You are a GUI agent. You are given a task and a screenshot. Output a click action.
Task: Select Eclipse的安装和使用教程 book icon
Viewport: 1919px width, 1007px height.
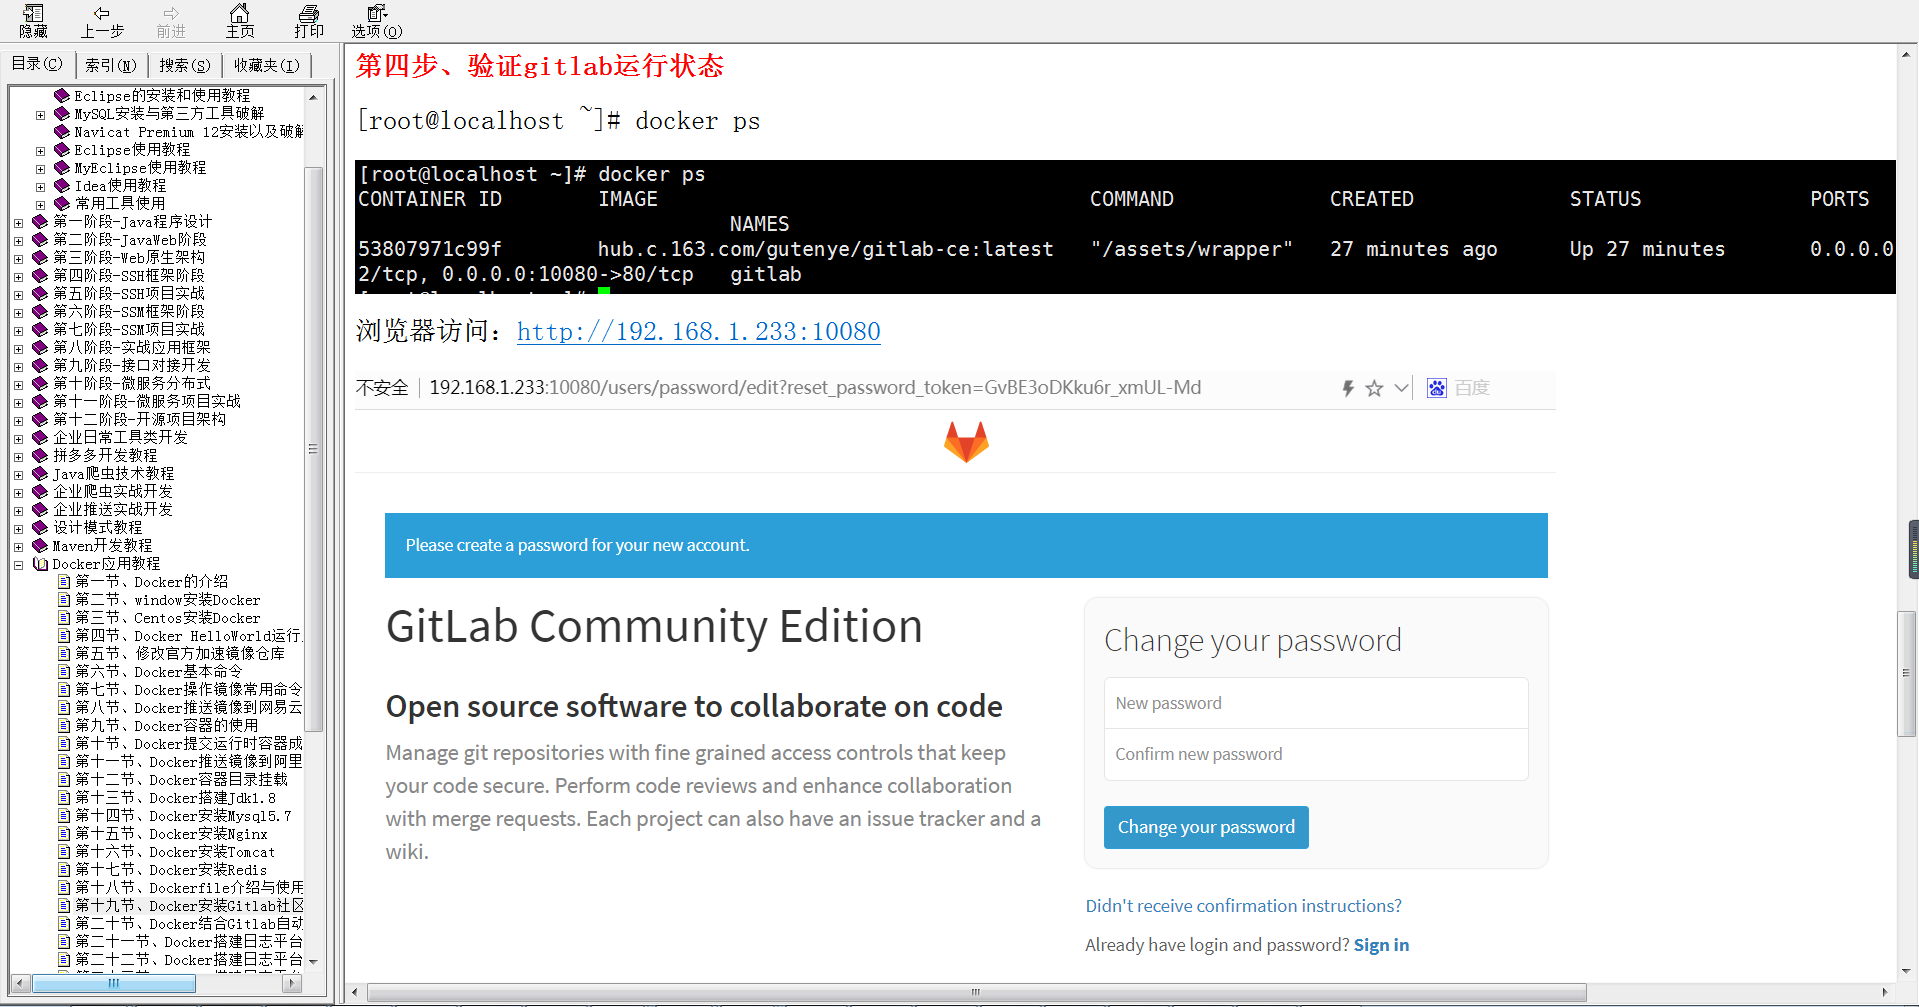coord(62,96)
